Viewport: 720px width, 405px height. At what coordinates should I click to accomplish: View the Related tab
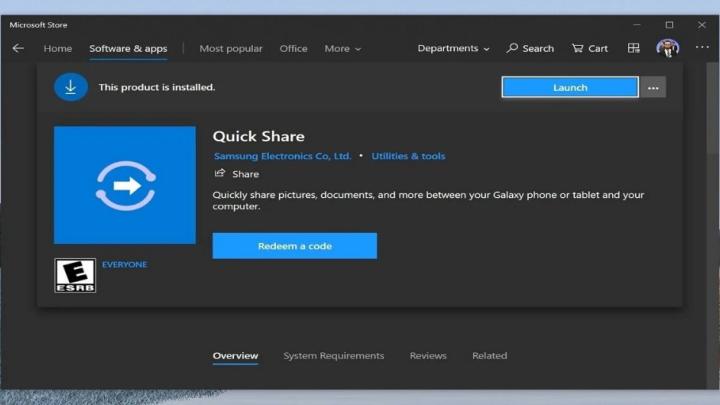coord(489,356)
